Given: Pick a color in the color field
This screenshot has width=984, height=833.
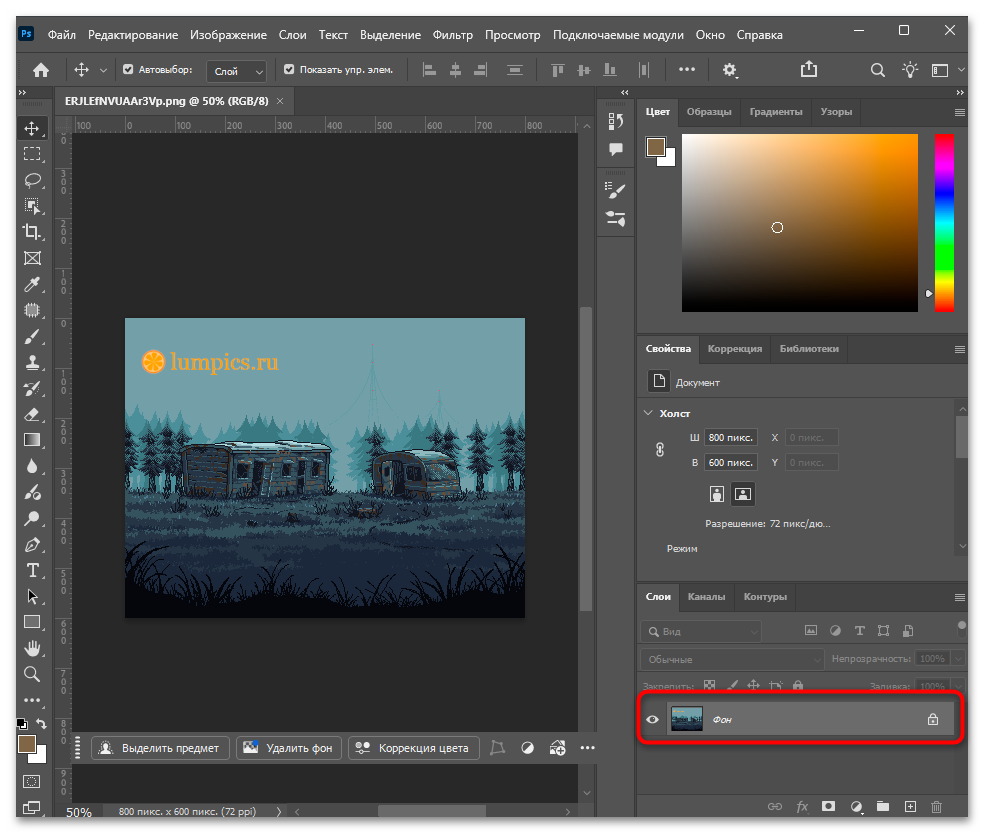Looking at the screenshot, I should click(x=800, y=223).
